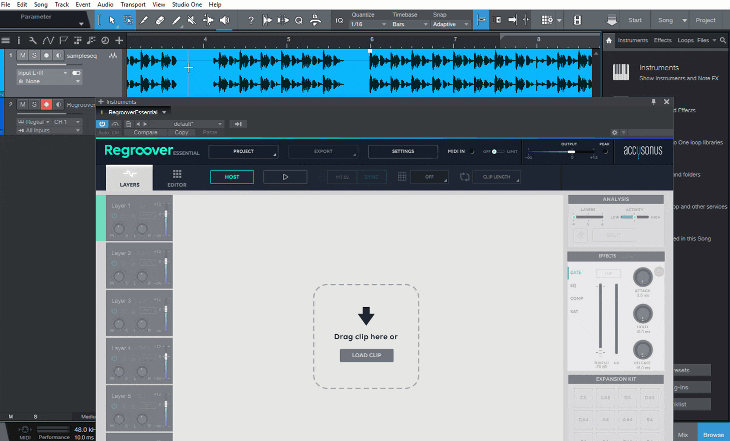Image resolution: width=730 pixels, height=441 pixels.
Task: Toggle Snap to grid button
Action: tap(481, 20)
